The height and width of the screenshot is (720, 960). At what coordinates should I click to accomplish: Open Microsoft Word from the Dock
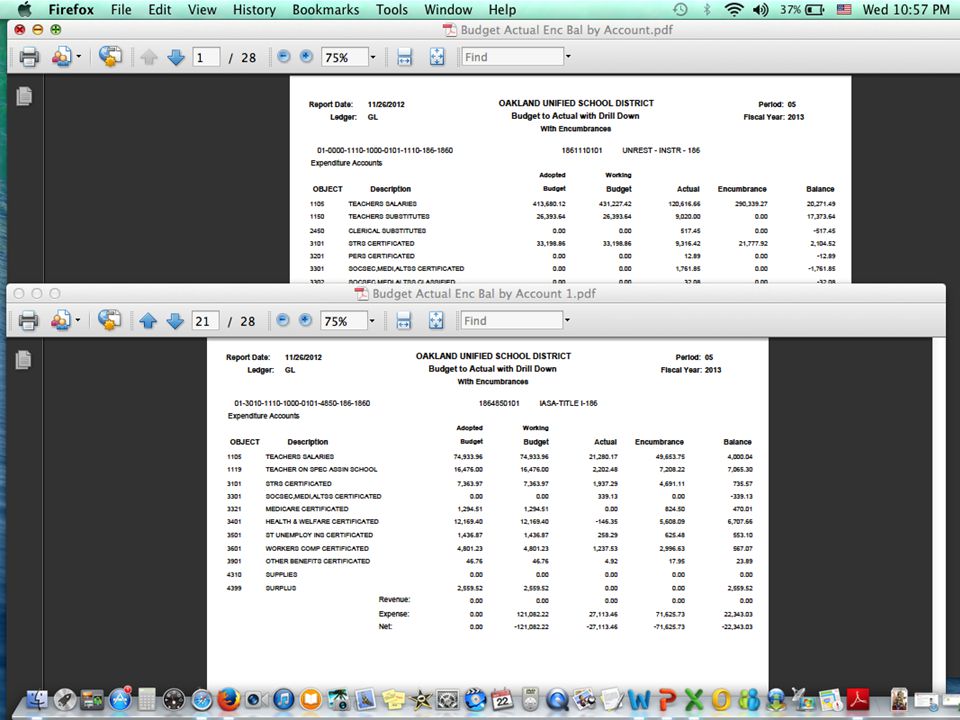pos(639,699)
